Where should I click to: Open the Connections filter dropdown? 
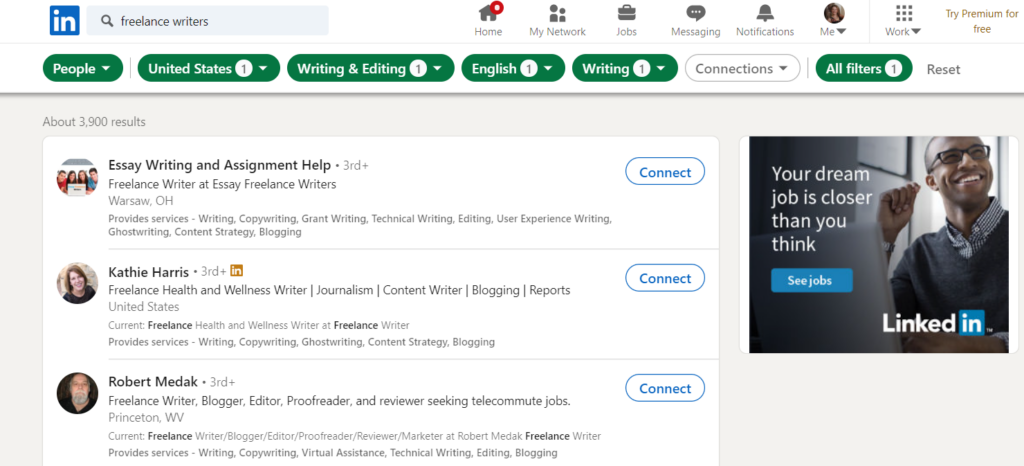pyautogui.click(x=742, y=69)
